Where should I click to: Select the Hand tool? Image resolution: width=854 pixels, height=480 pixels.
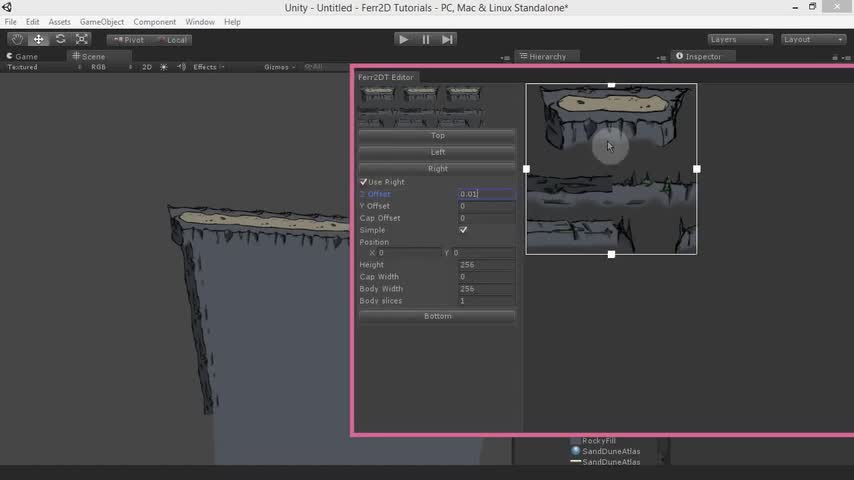[x=17, y=39]
